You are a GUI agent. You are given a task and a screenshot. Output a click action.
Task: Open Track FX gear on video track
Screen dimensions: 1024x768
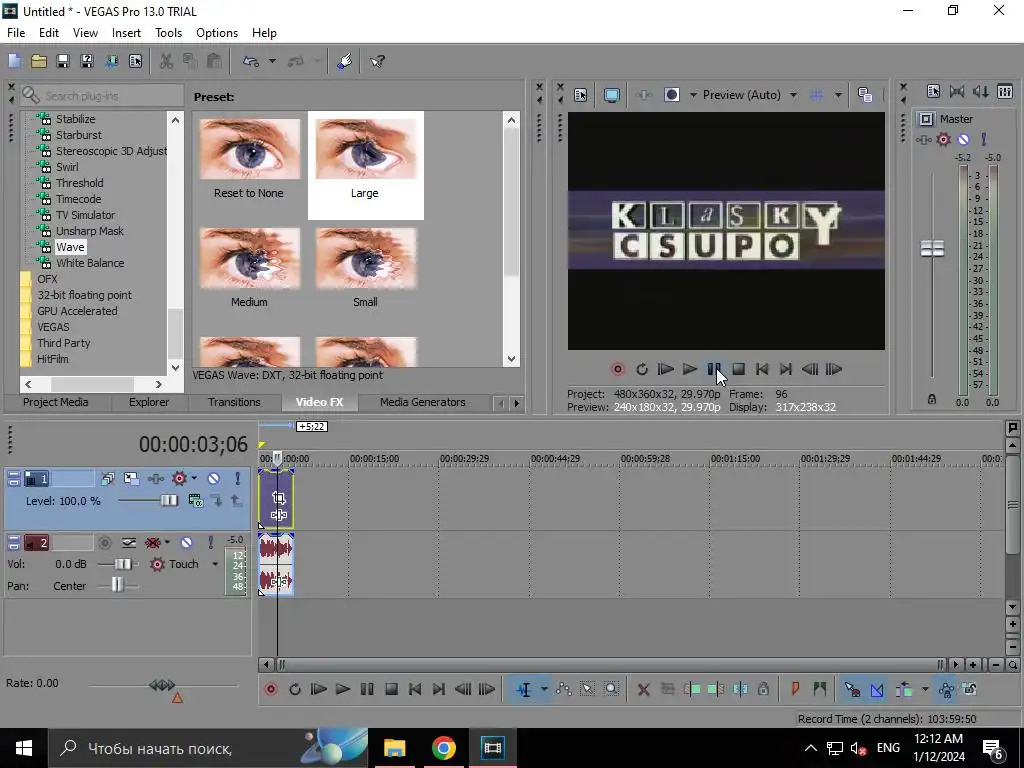(x=179, y=479)
